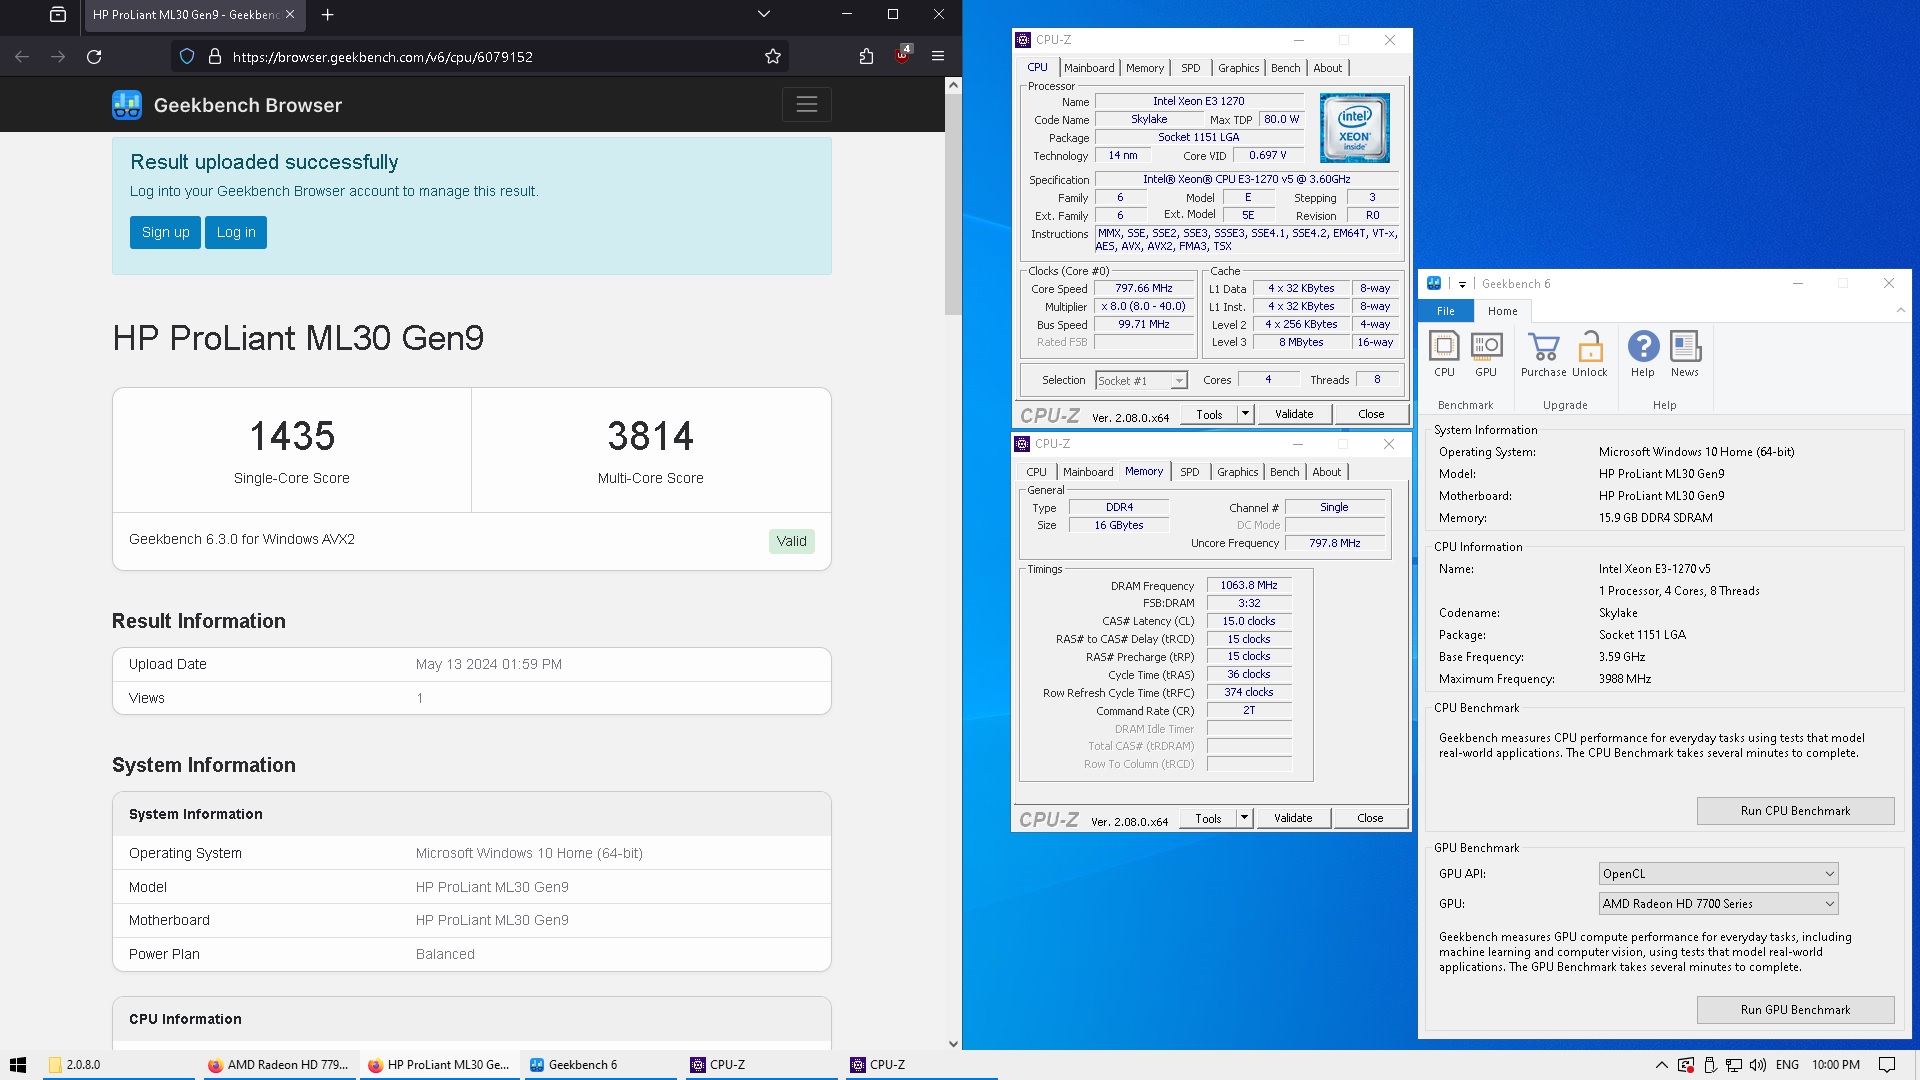
Task: Run GPU Benchmark in Geekbench 6
Action: 1795,1010
